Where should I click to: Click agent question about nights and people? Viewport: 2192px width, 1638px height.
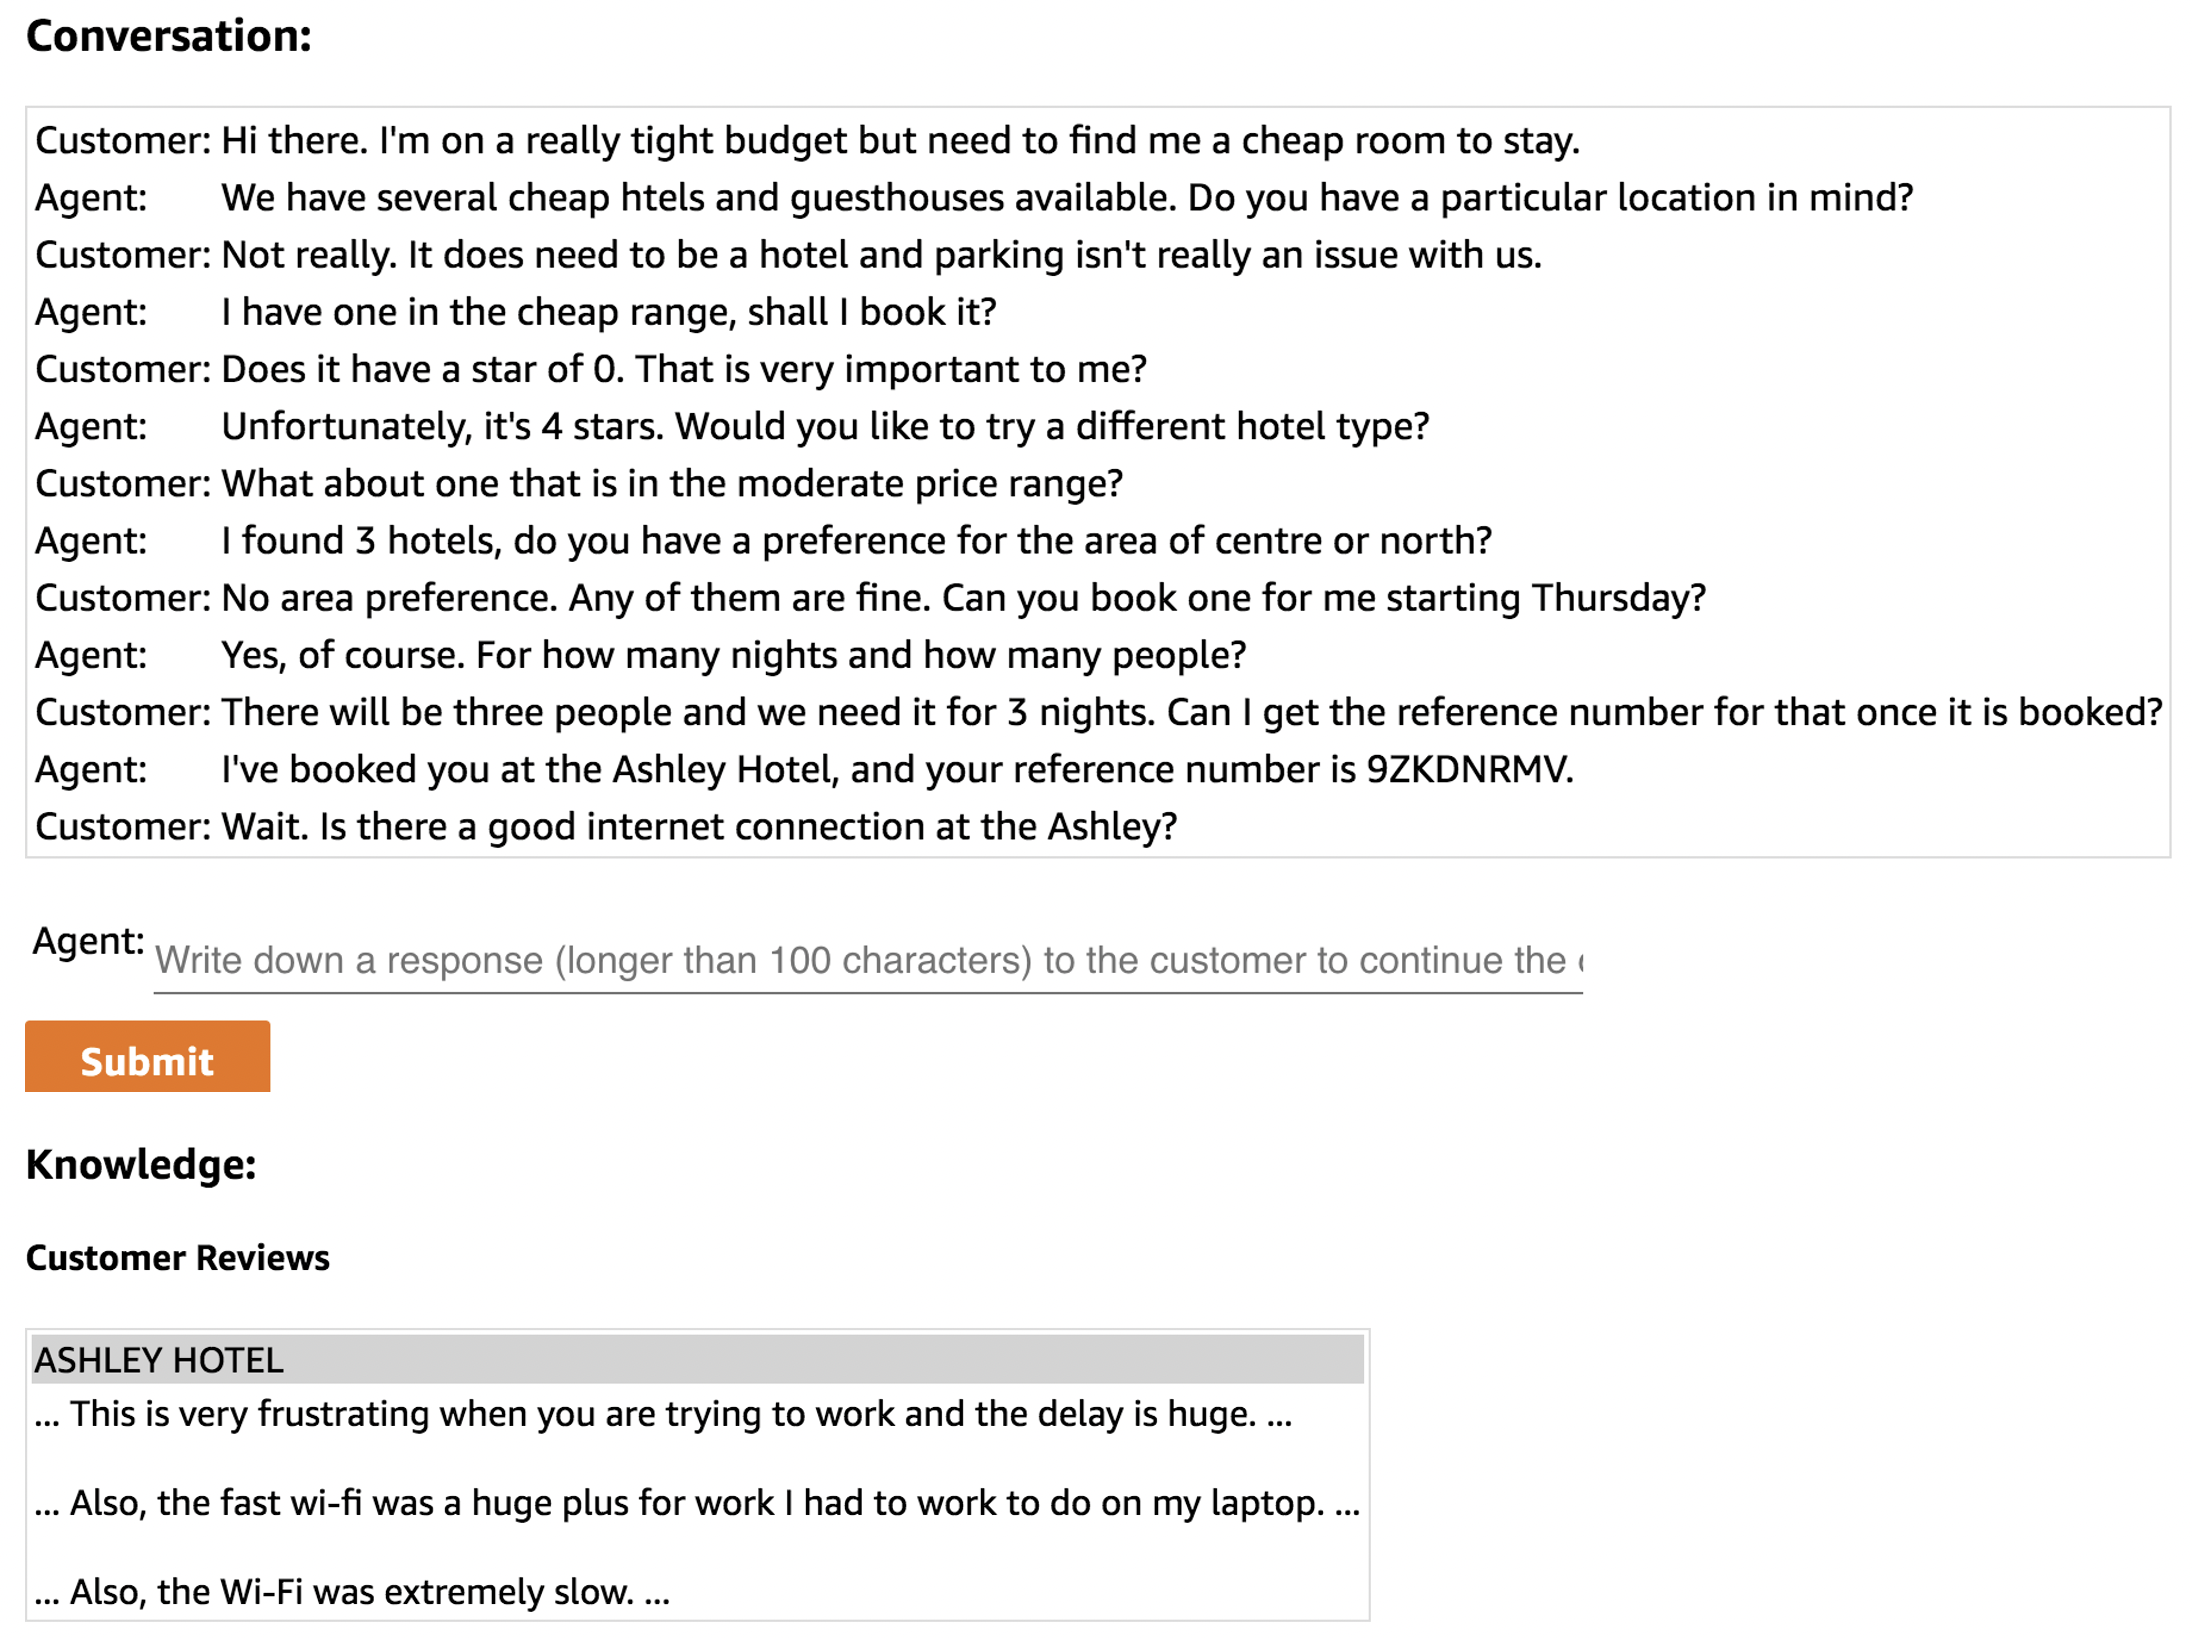coord(733,655)
